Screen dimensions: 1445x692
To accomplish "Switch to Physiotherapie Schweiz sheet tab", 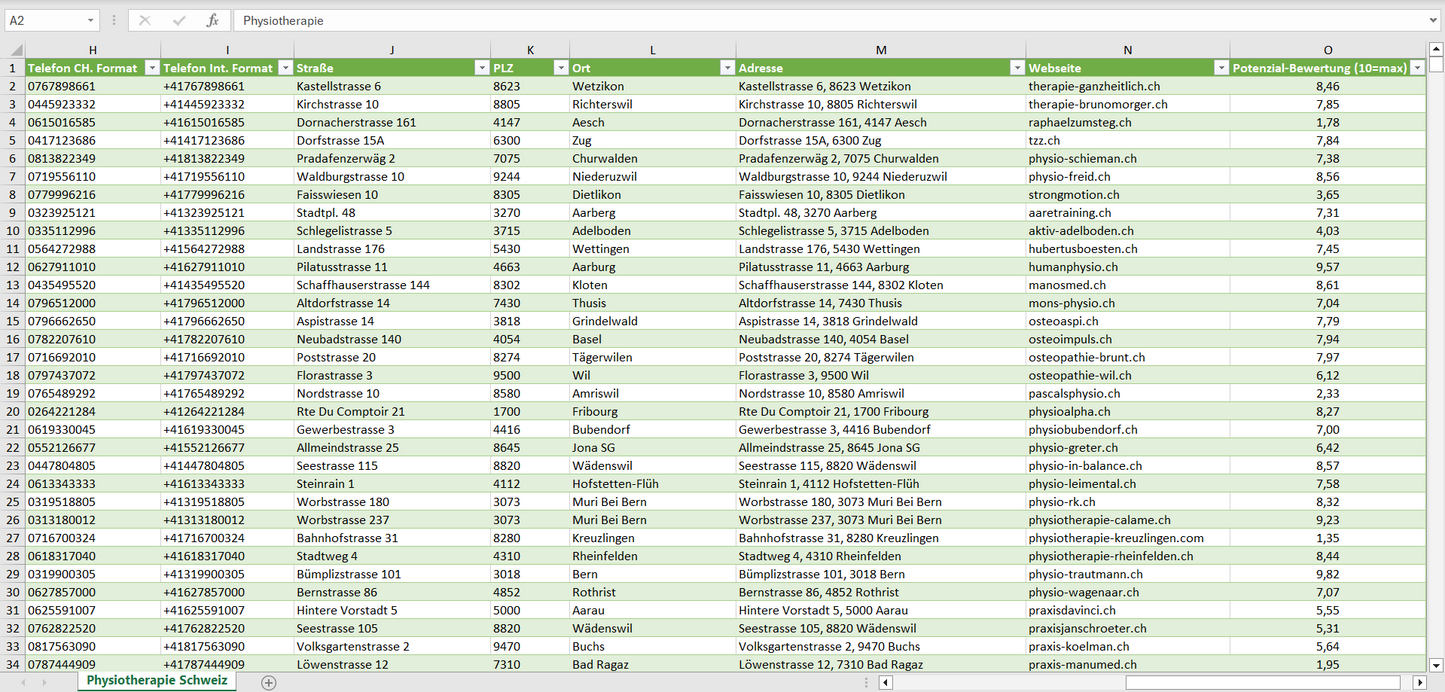I will [157, 680].
